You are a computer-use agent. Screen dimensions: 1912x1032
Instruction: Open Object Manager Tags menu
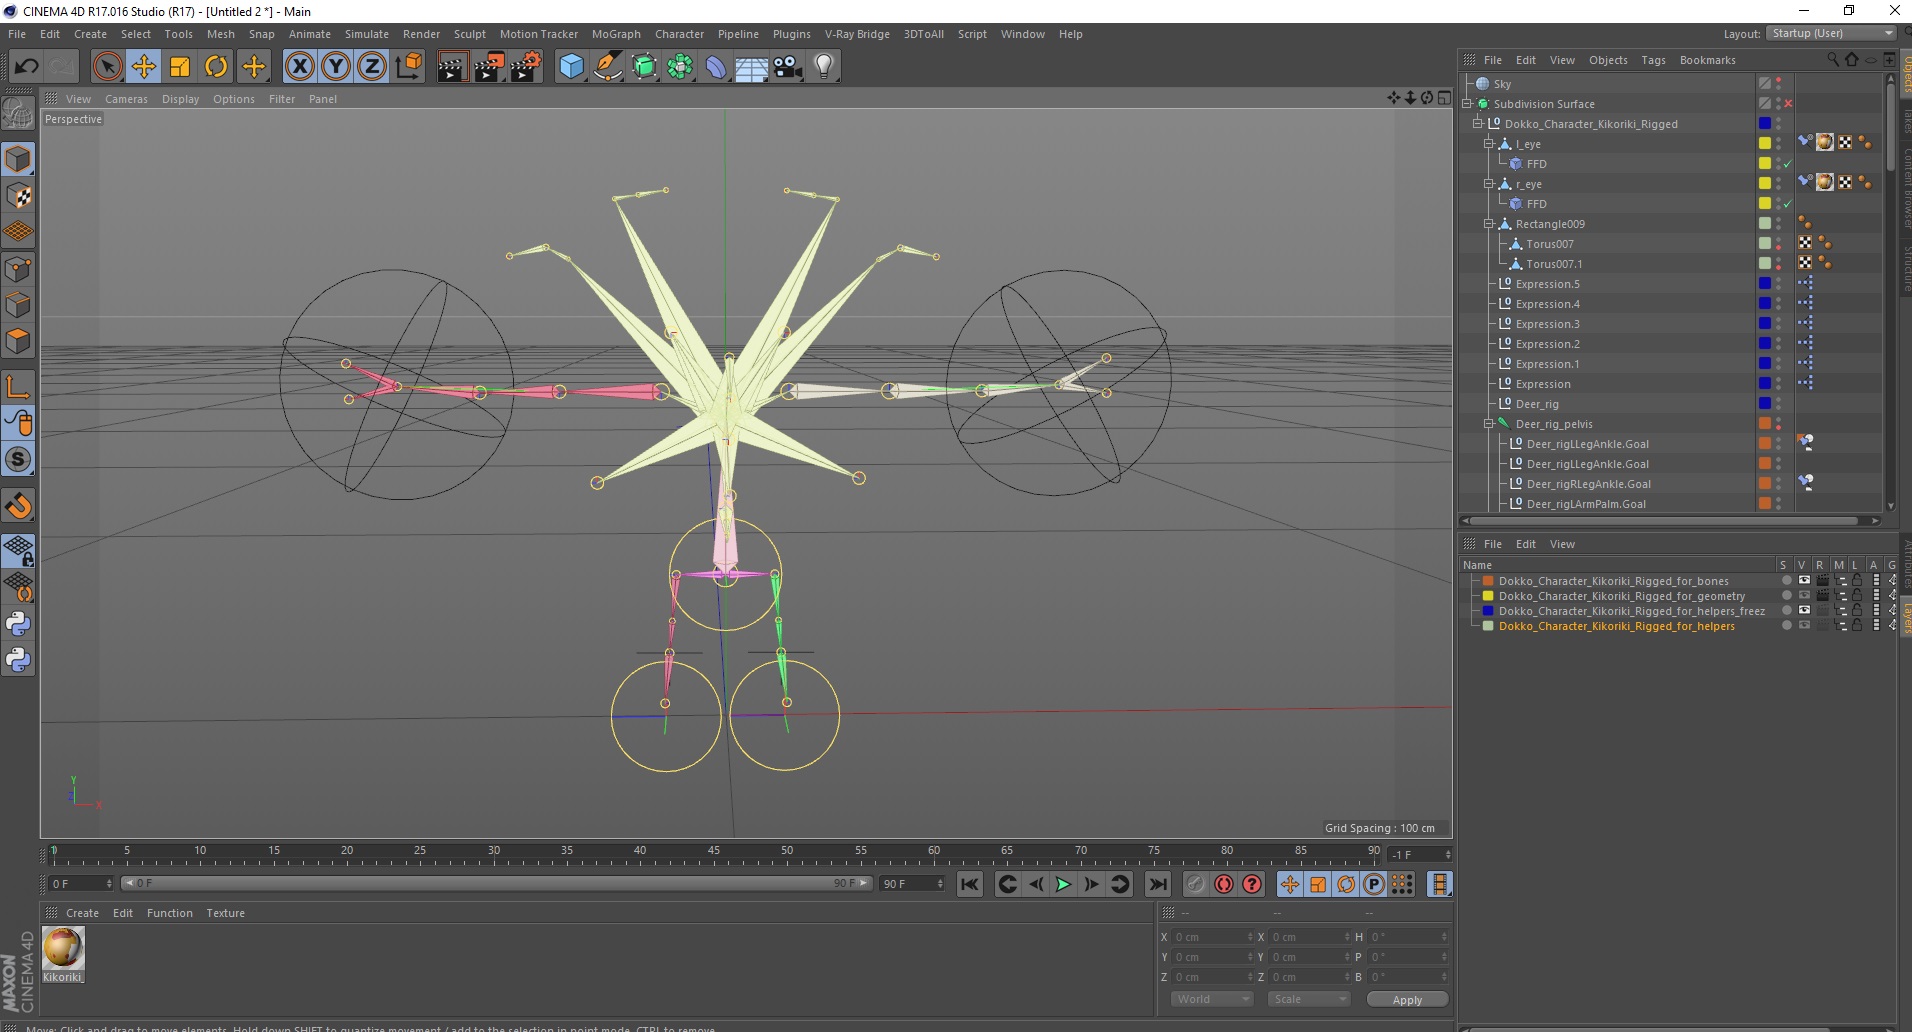click(x=1653, y=60)
